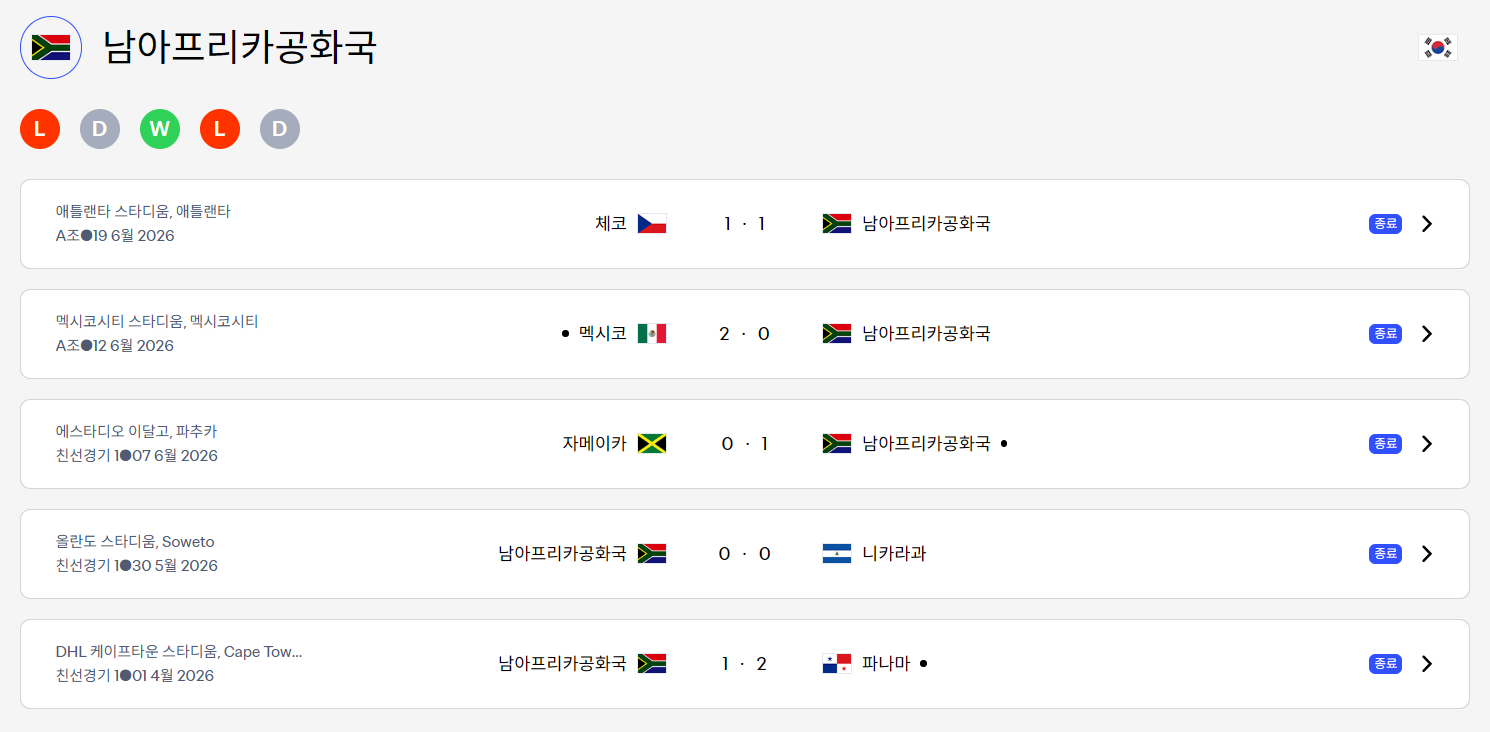Click the 종료 badge on the Czech match
Screen dimensions: 1490x732
[1385, 224]
